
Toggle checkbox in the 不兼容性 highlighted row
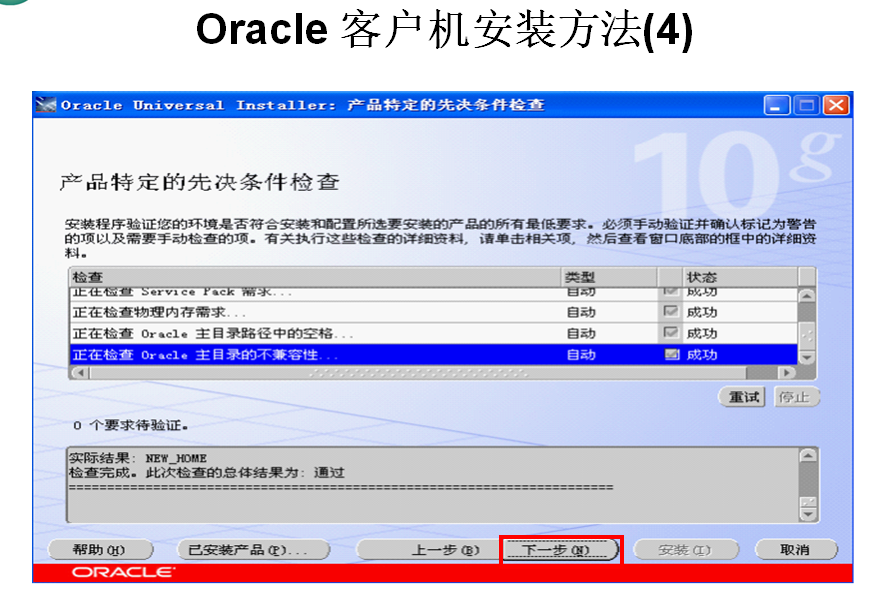672,354
